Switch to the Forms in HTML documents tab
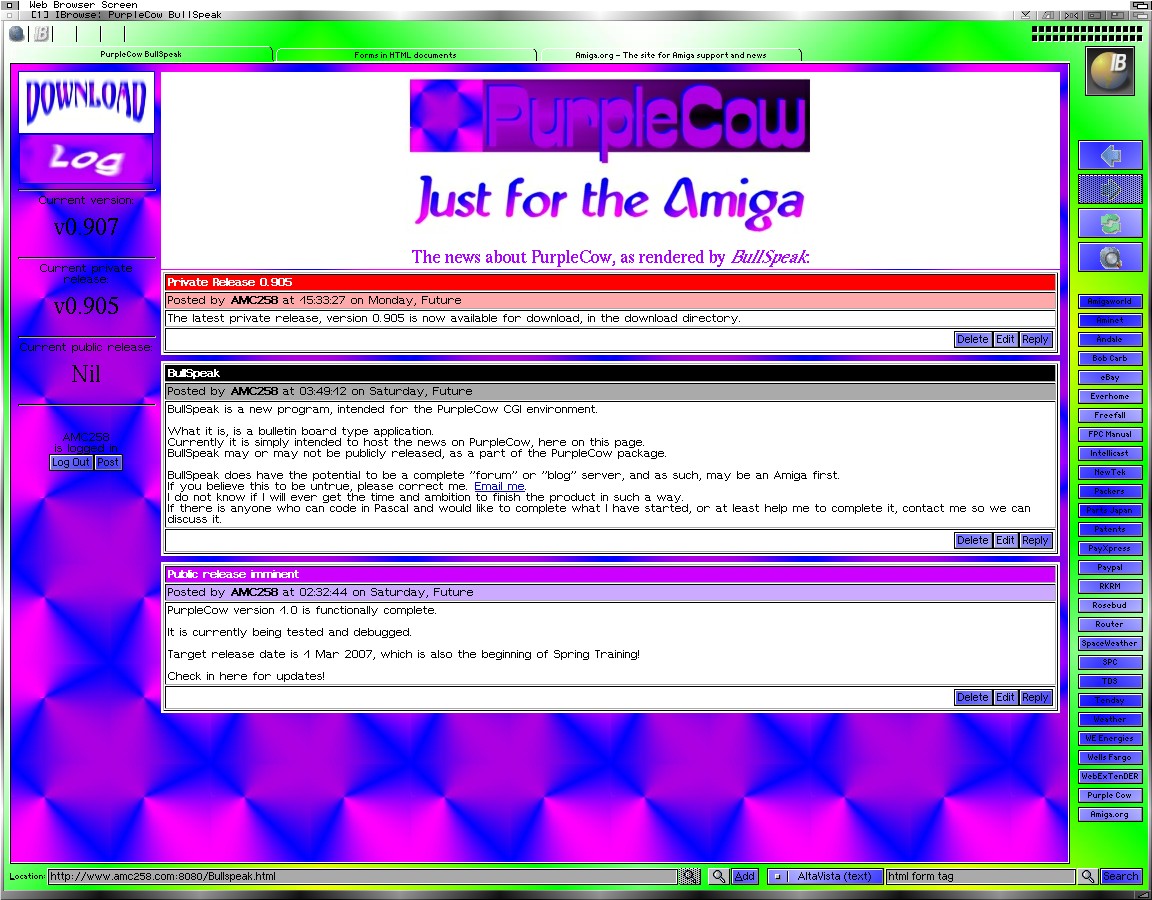 406,55
